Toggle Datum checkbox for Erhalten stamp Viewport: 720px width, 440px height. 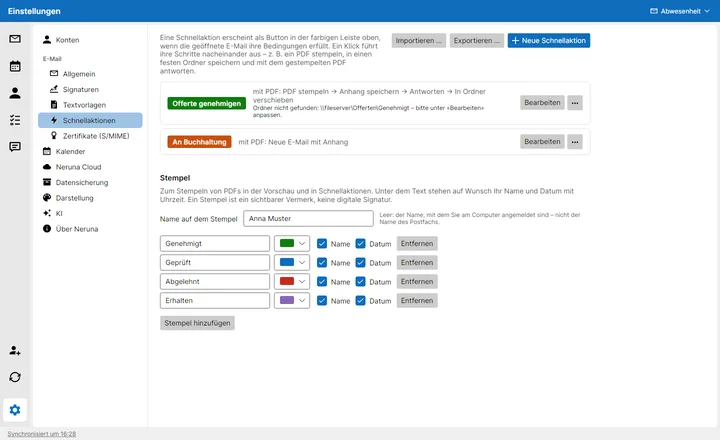[x=360, y=300]
